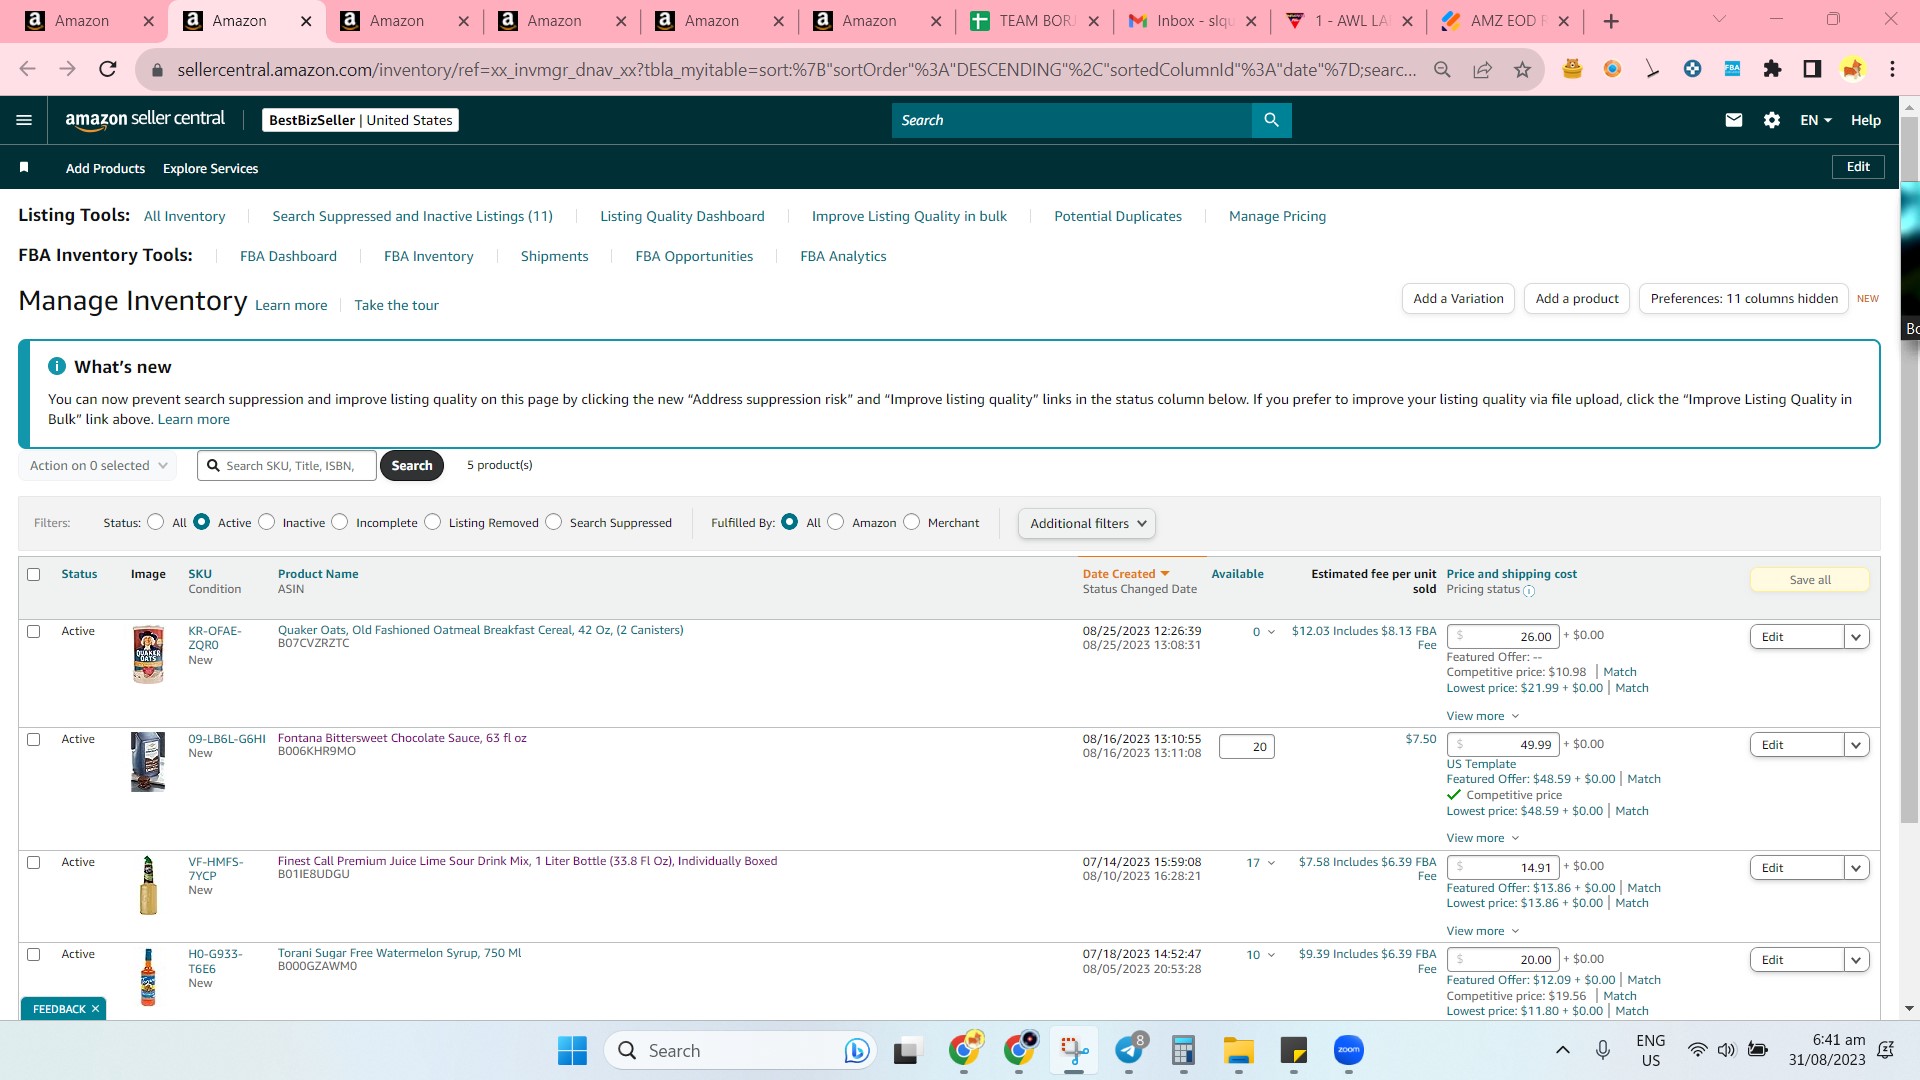Open Listing Quality Dashboard
The height and width of the screenshot is (1080, 1920).
(x=682, y=216)
